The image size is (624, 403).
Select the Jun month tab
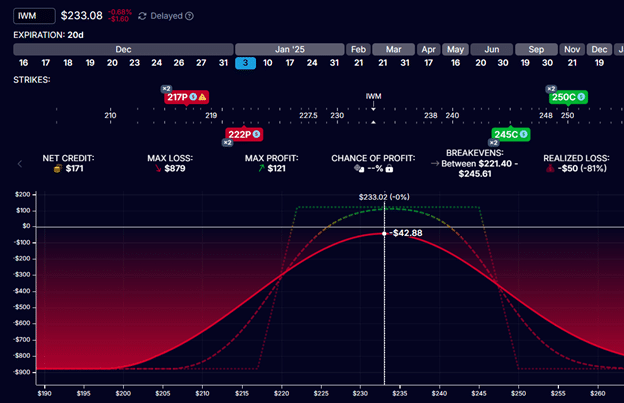pos(492,49)
